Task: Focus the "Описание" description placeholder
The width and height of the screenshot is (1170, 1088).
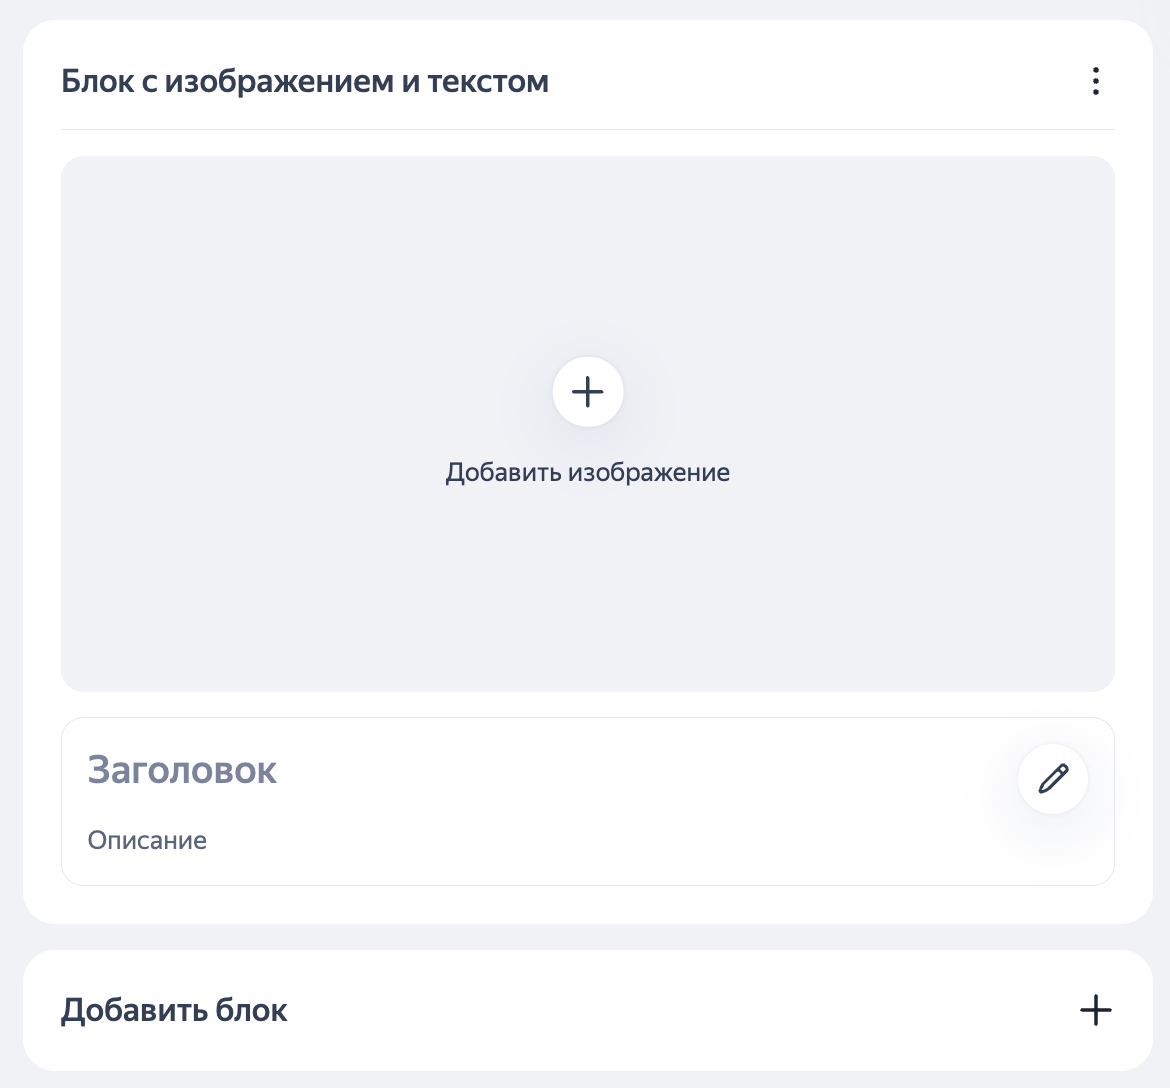Action: click(147, 840)
